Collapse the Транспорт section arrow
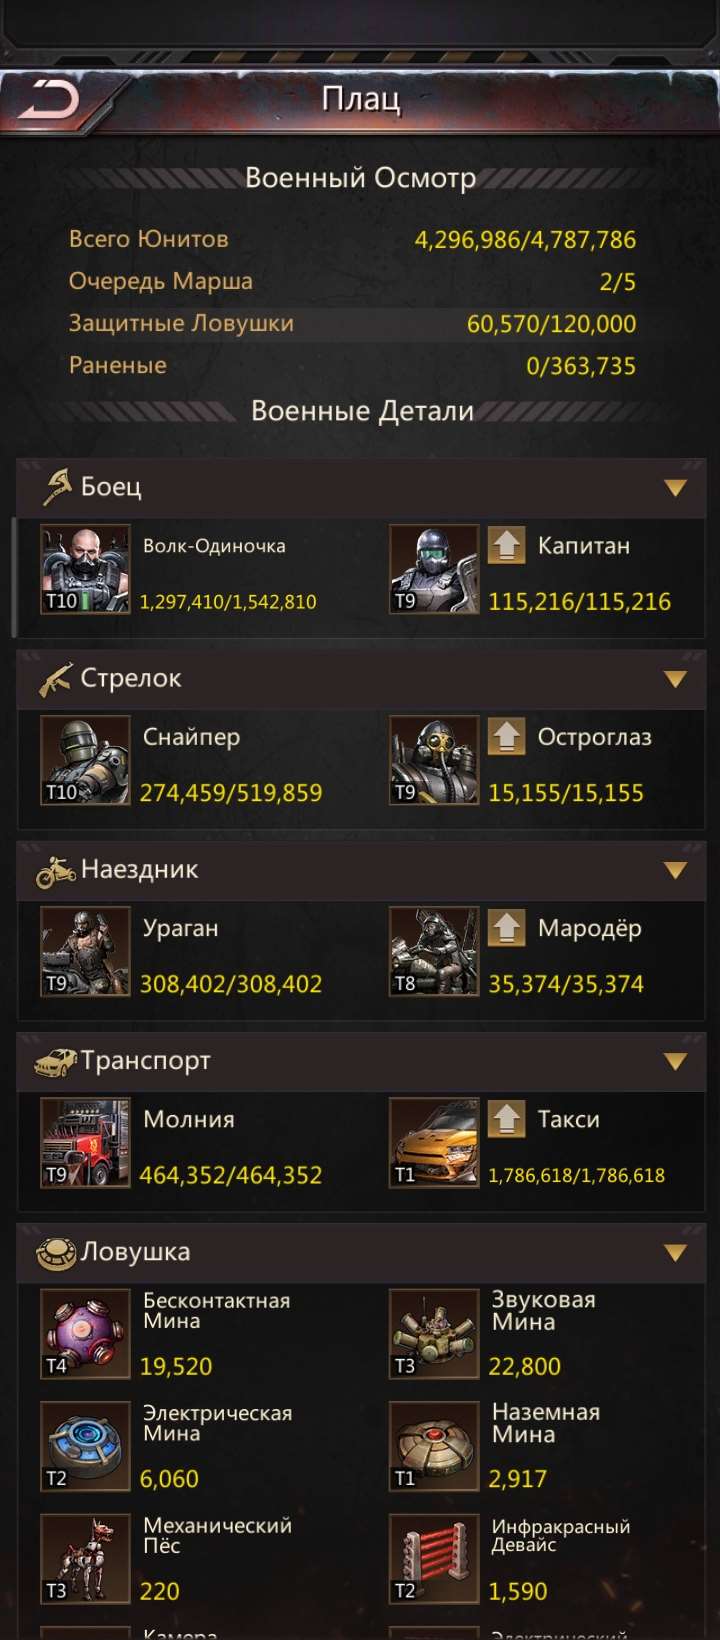The width and height of the screenshot is (720, 1640). pyautogui.click(x=676, y=1061)
